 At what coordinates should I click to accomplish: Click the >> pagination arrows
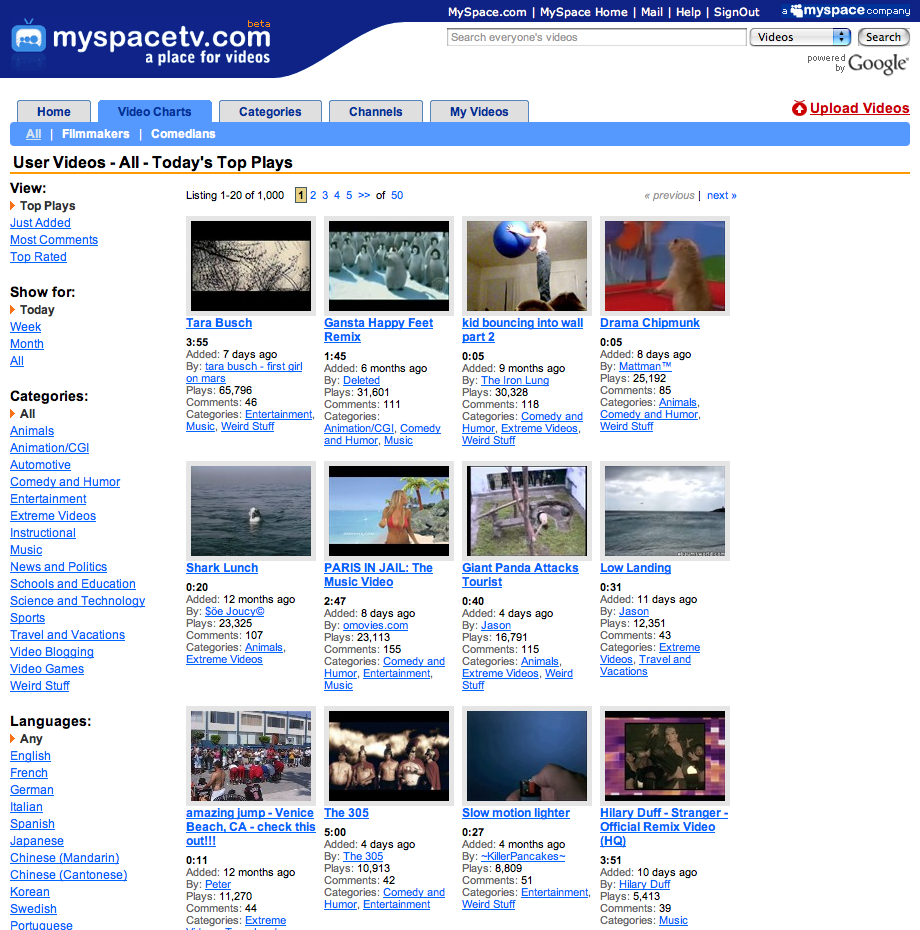tap(364, 195)
